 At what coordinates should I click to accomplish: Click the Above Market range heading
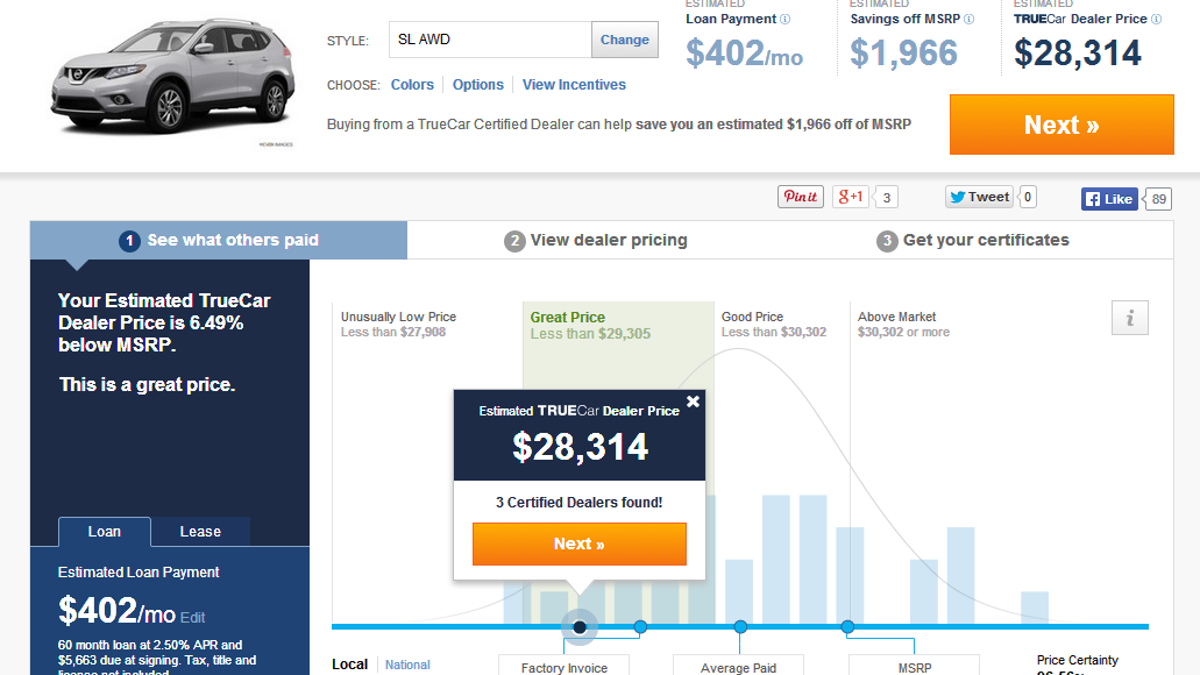pyautogui.click(x=897, y=317)
